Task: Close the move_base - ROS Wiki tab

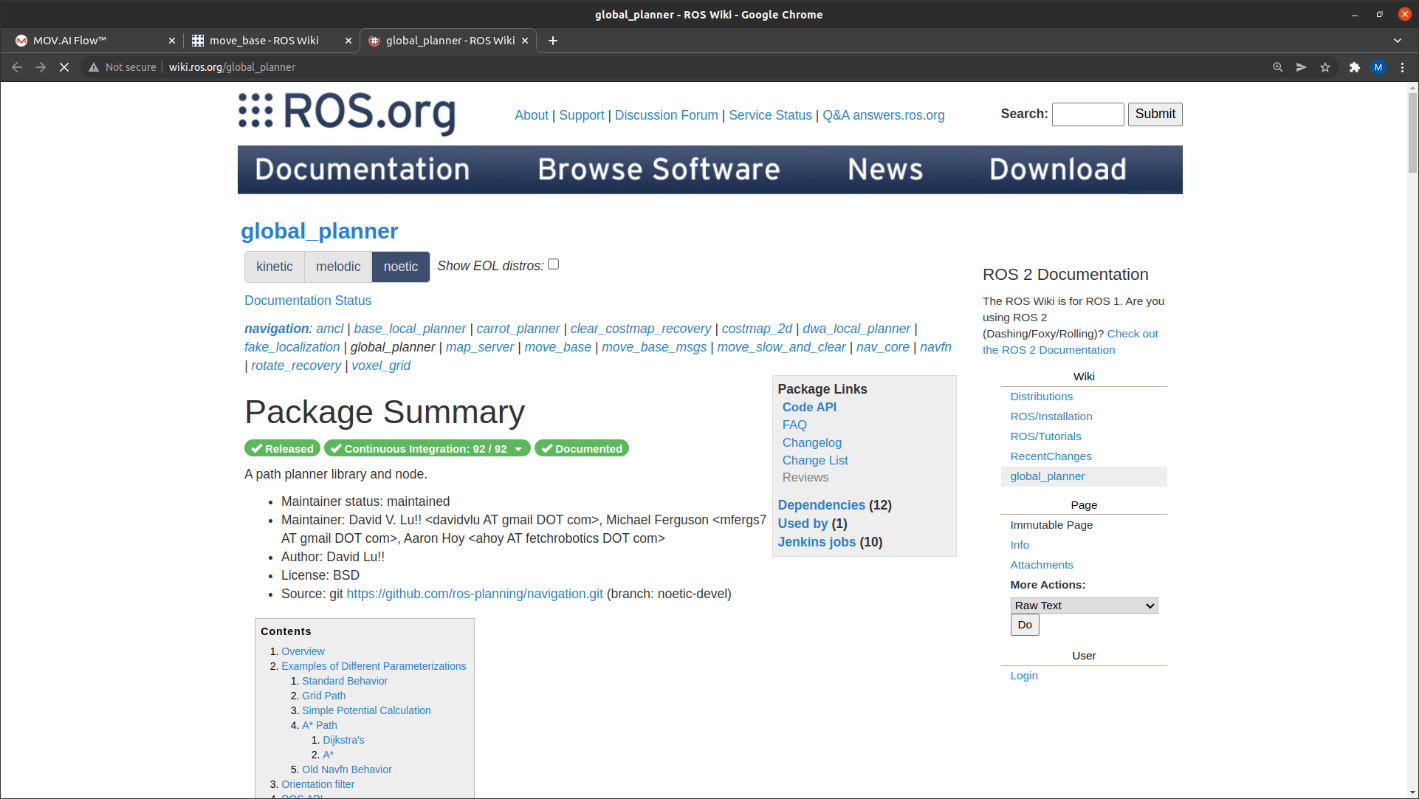Action: [x=349, y=40]
